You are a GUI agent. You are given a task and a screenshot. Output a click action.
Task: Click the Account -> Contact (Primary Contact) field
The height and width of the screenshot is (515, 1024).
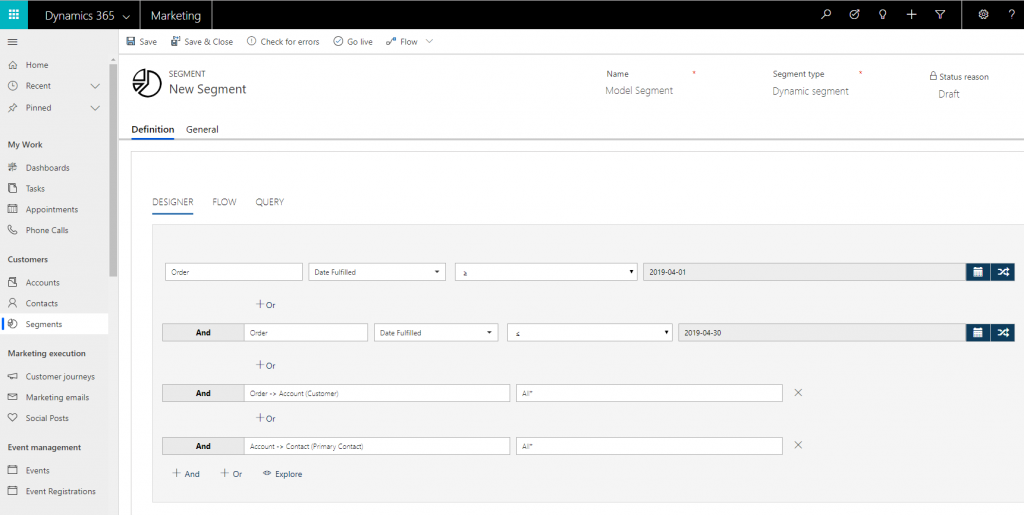376,447
